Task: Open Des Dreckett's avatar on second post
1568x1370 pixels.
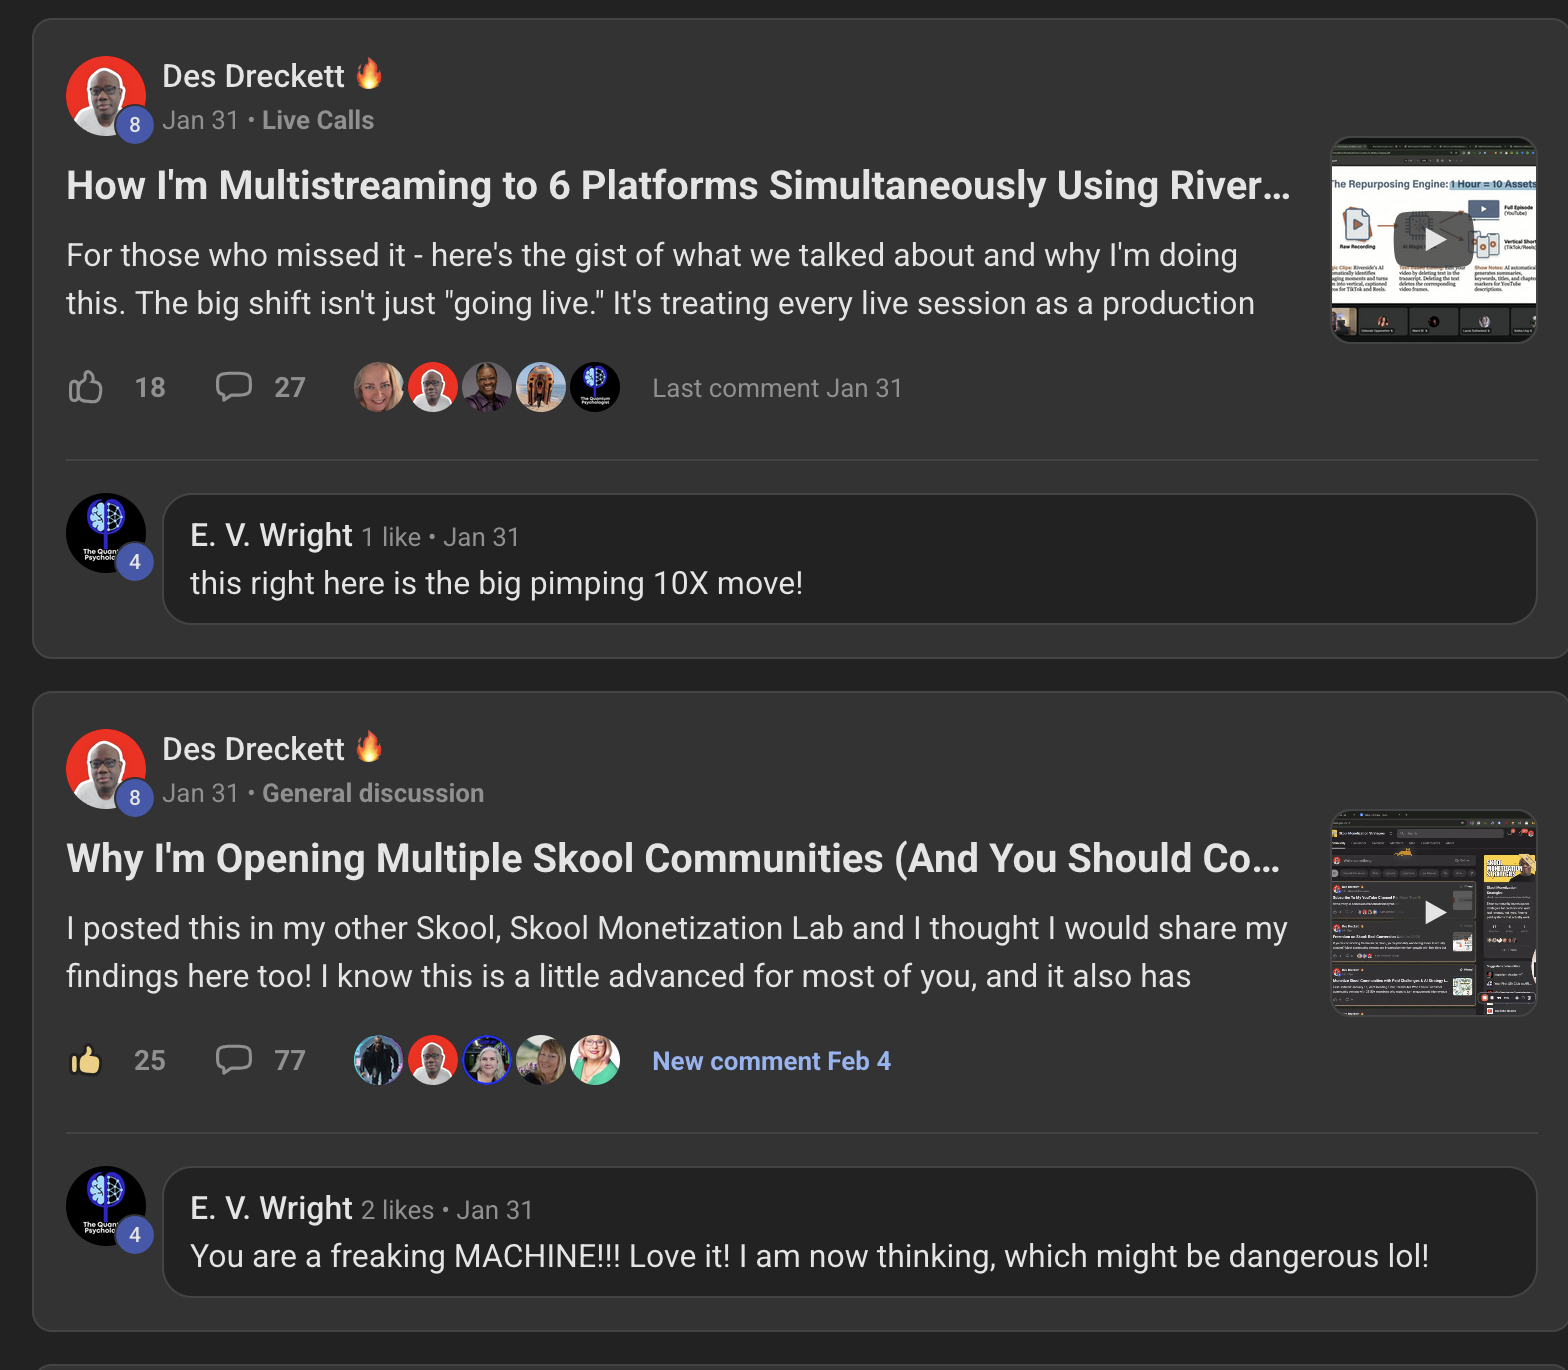Action: pos(106,769)
